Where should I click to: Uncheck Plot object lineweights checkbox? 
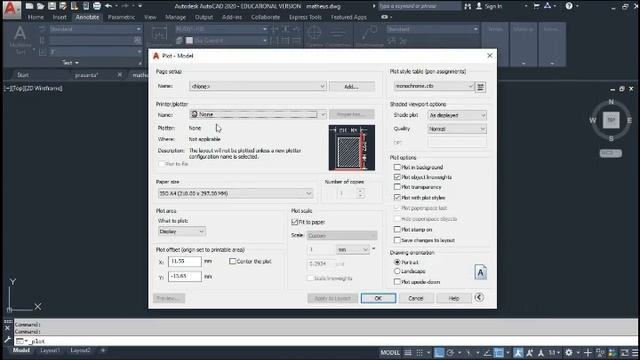397,177
